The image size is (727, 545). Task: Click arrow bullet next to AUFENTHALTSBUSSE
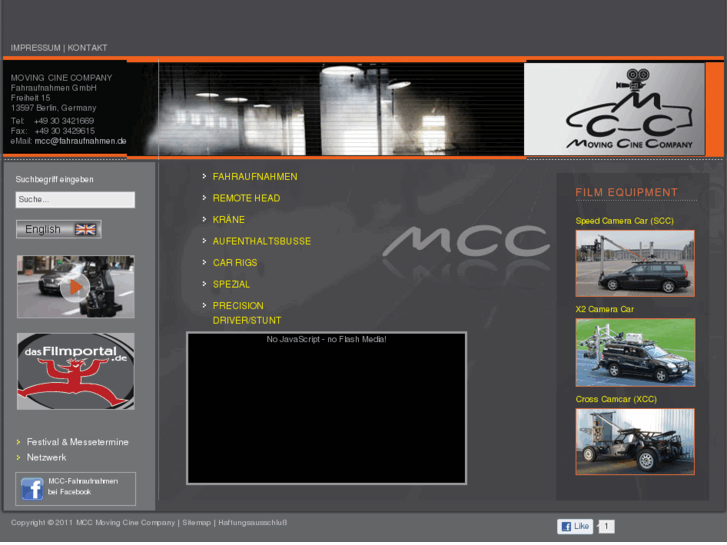coord(204,241)
